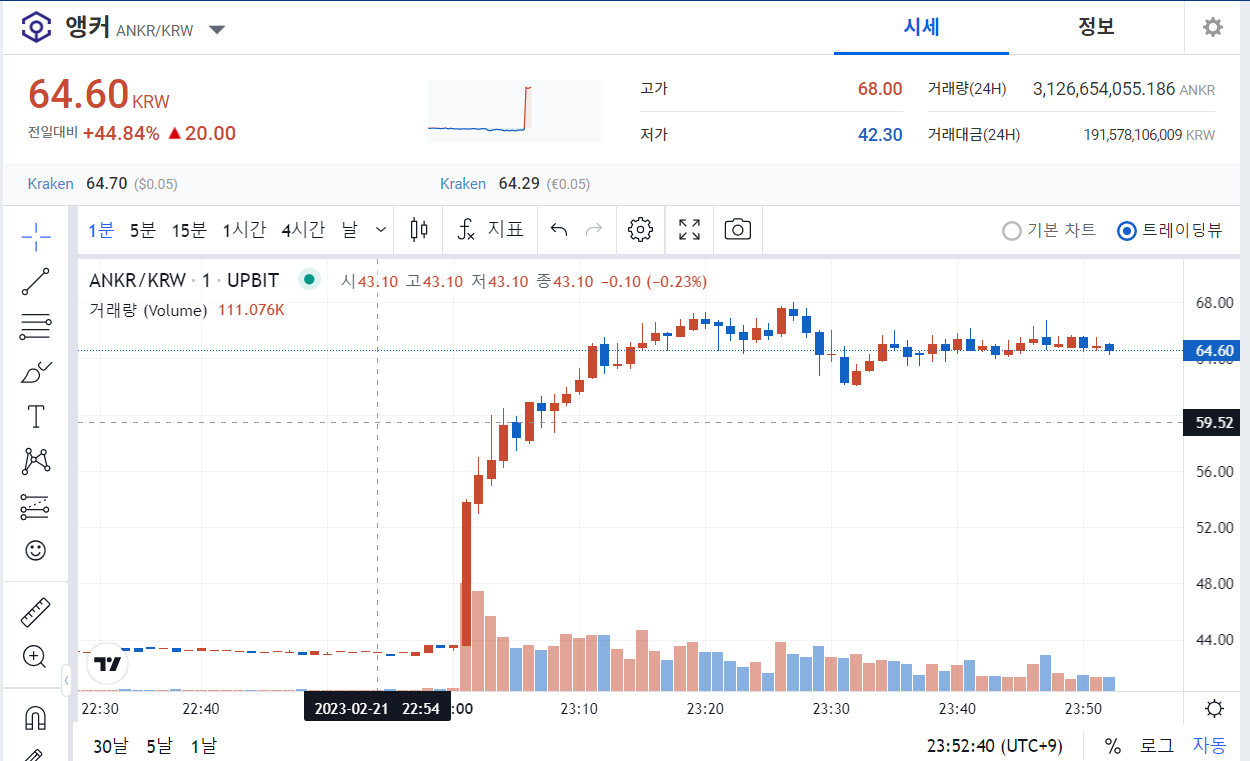Take a chart snapshot with camera icon
The height and width of the screenshot is (761, 1250).
click(x=737, y=230)
